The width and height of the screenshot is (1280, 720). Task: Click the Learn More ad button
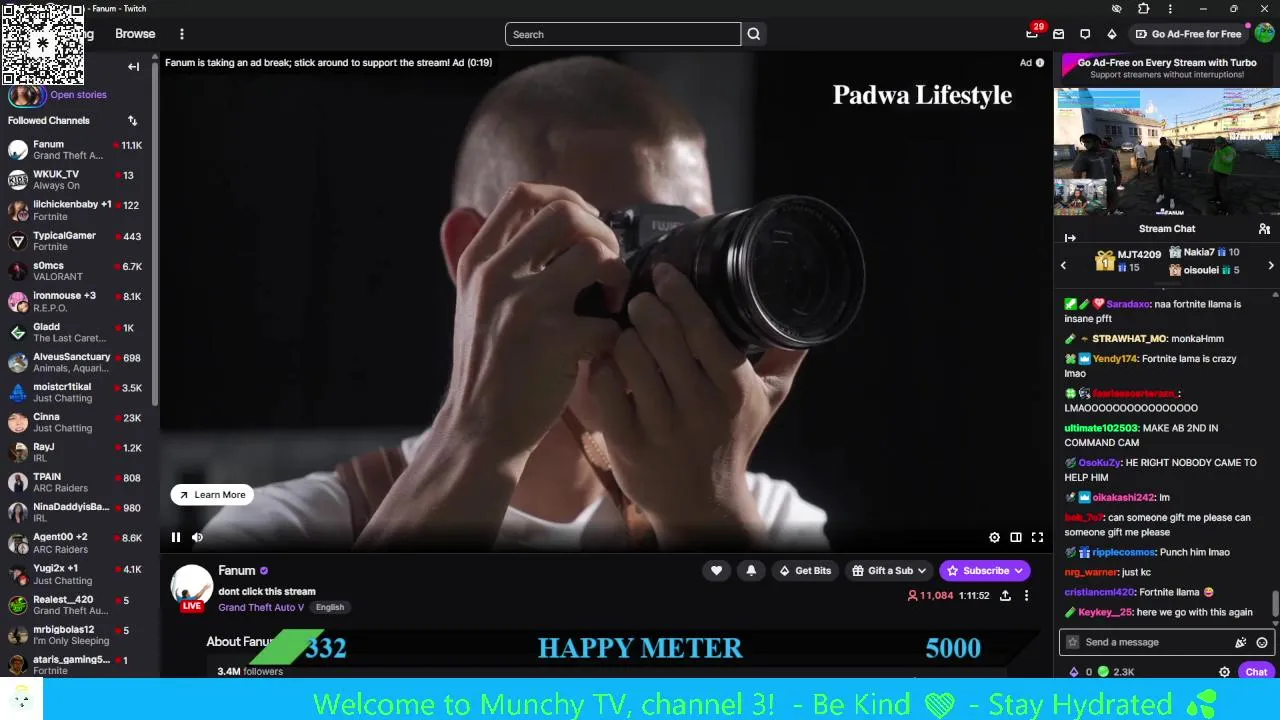pos(212,495)
